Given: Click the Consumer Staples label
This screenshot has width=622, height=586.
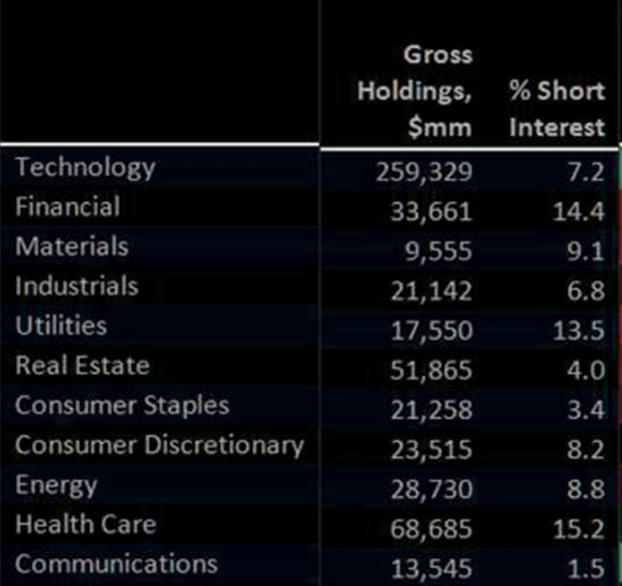Looking at the screenshot, I should pos(122,405).
